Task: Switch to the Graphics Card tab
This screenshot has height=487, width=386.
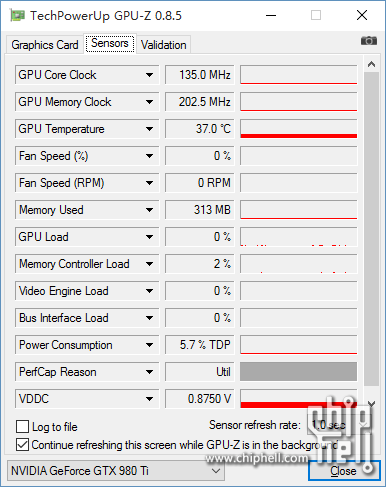Action: 45,45
